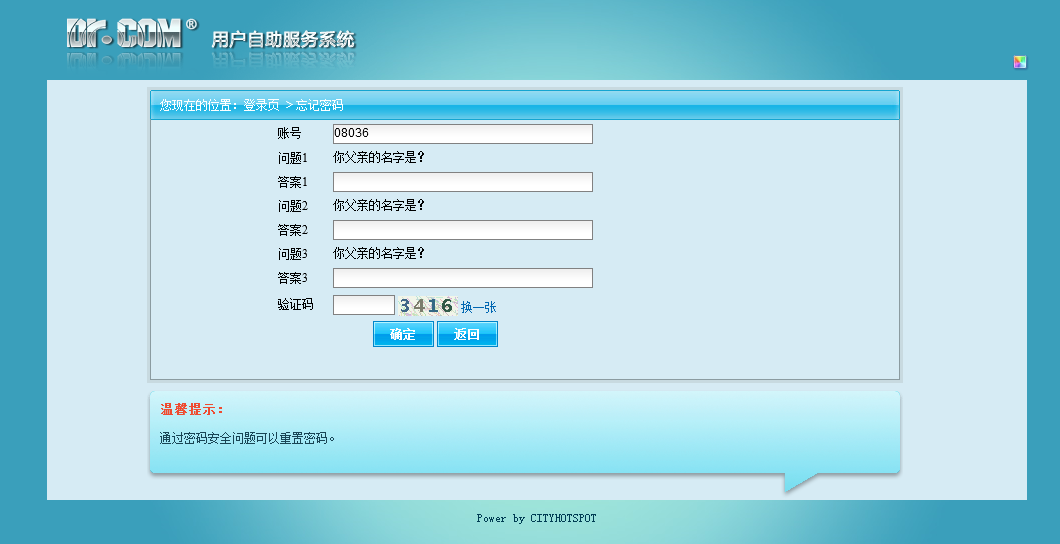
Task: Focus the 验证码 captcha input box
Action: [363, 306]
